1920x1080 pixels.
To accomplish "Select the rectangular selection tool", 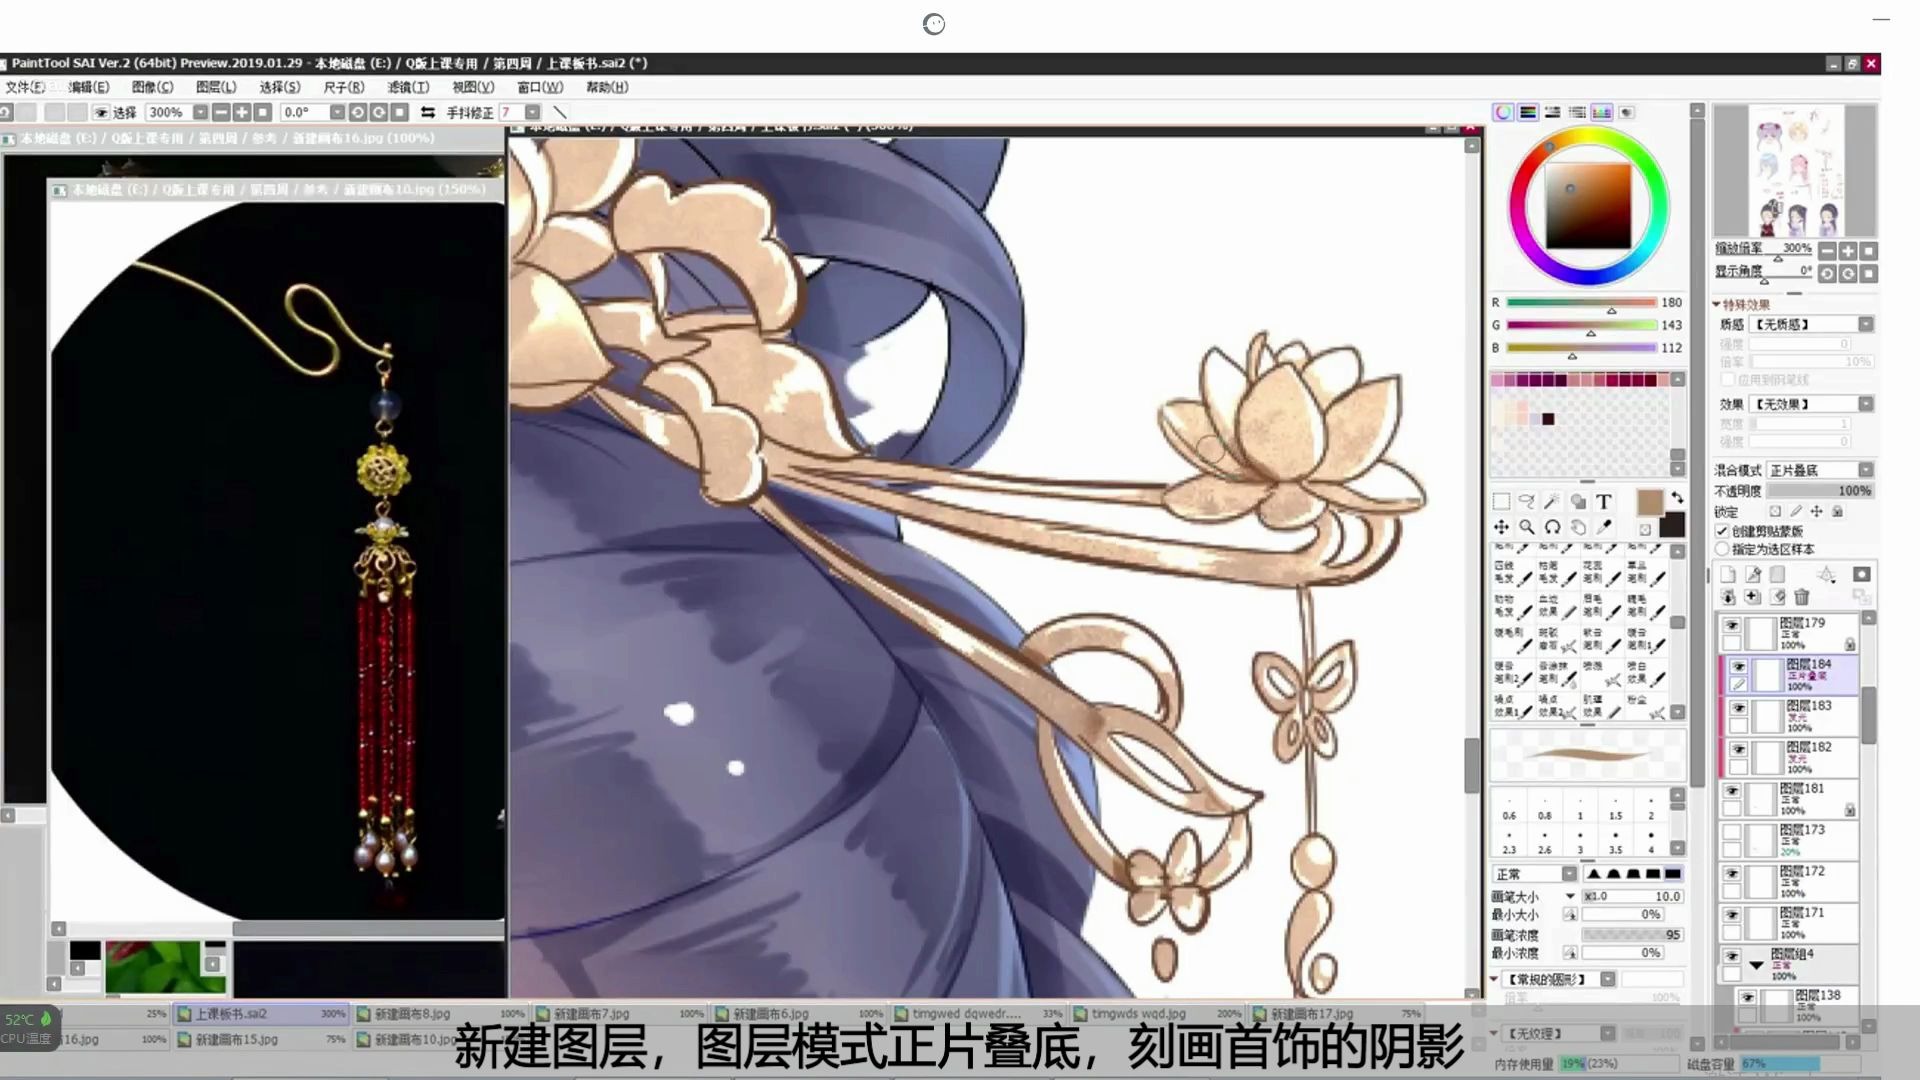I will click(1501, 502).
